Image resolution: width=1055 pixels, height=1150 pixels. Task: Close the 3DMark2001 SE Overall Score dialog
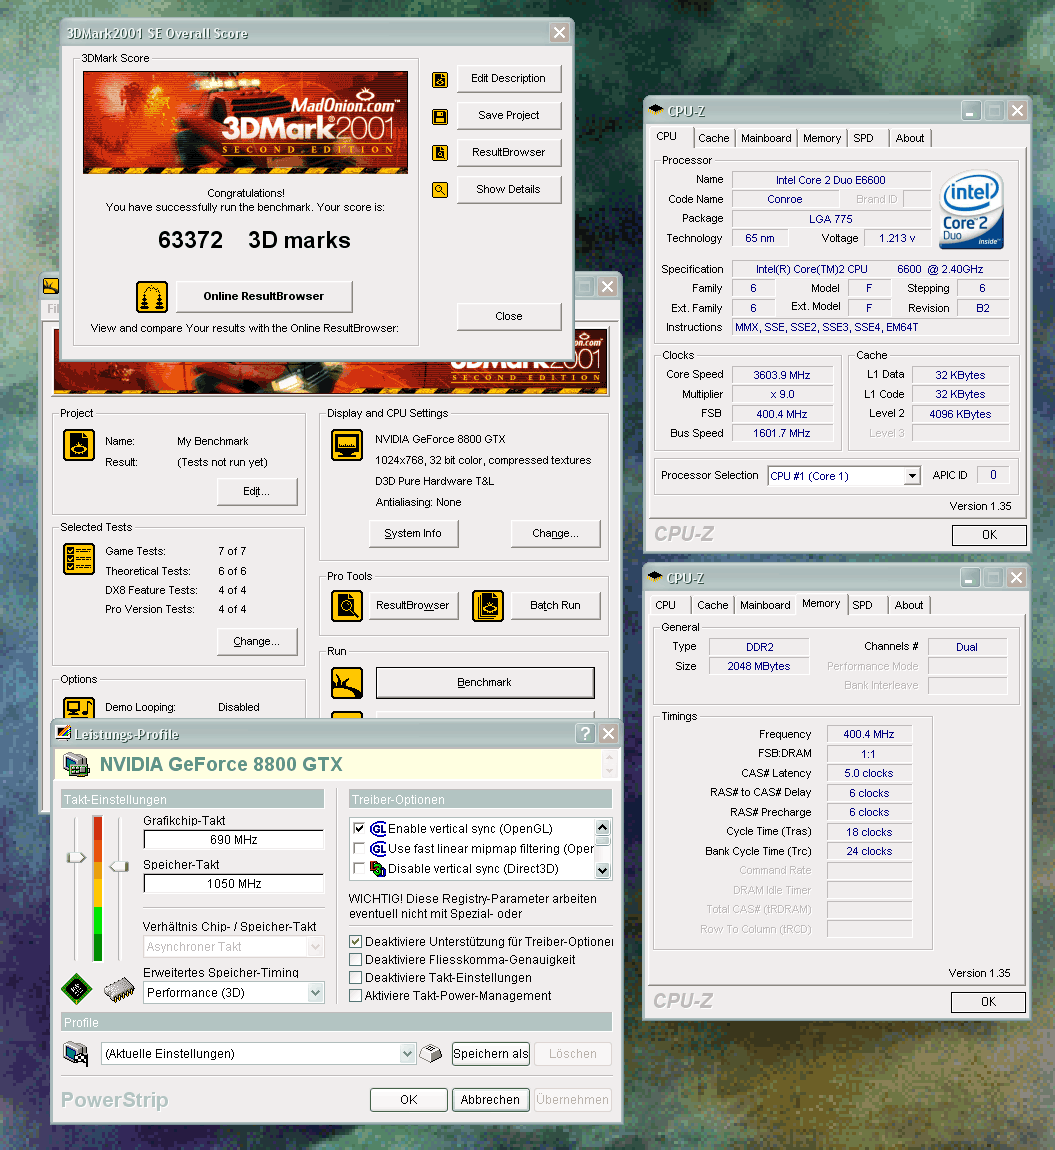point(560,33)
